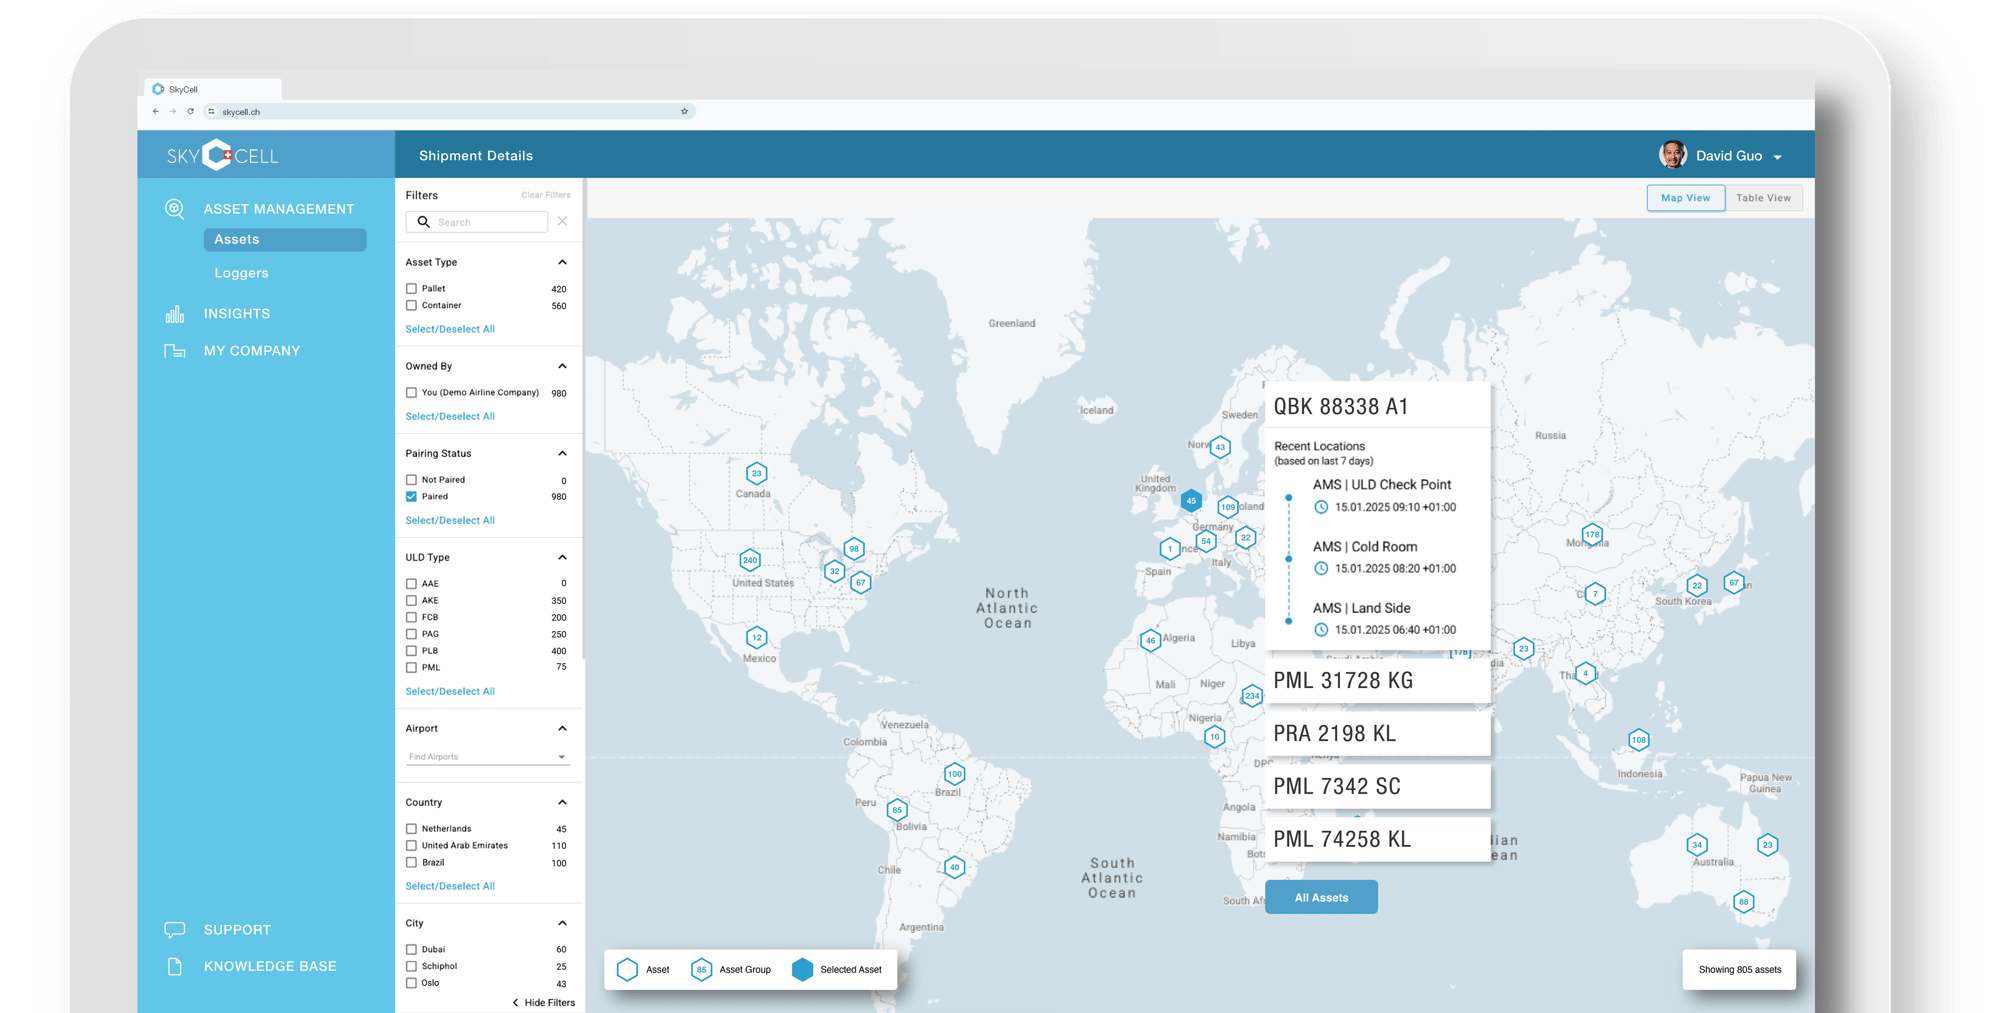Image resolution: width=2000 pixels, height=1013 pixels.
Task: Click the All Assets button
Action: coord(1321,897)
